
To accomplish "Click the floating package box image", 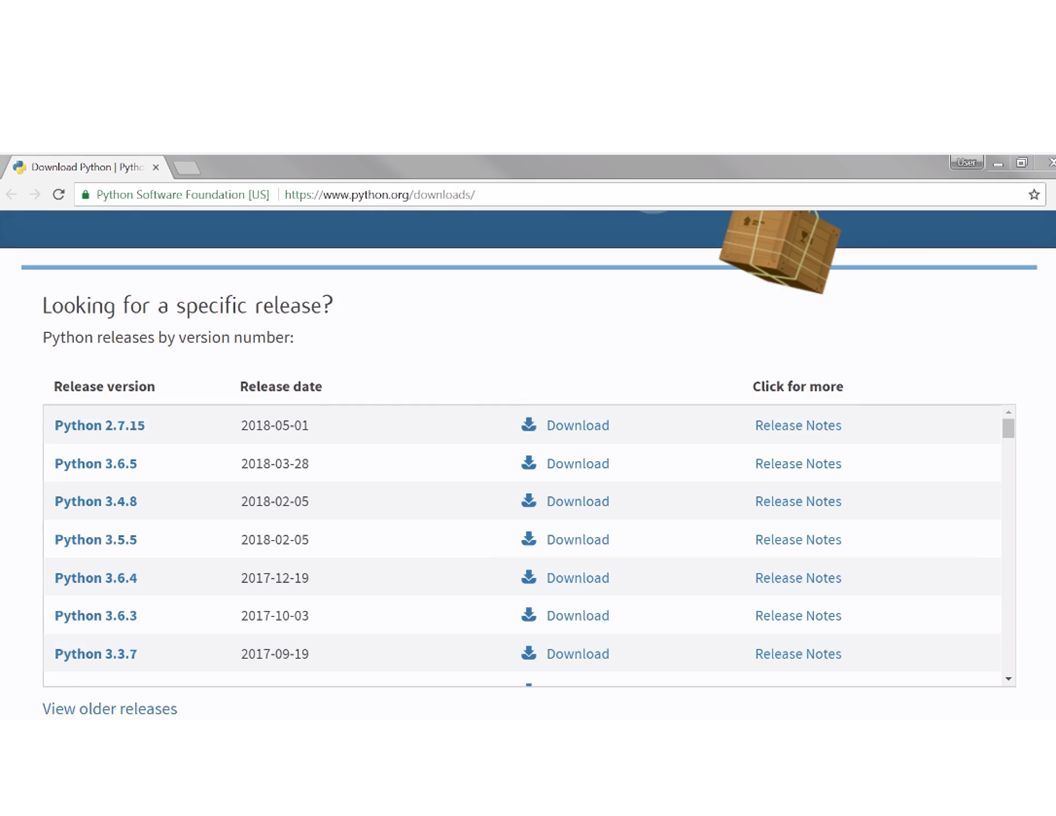I will point(780,251).
